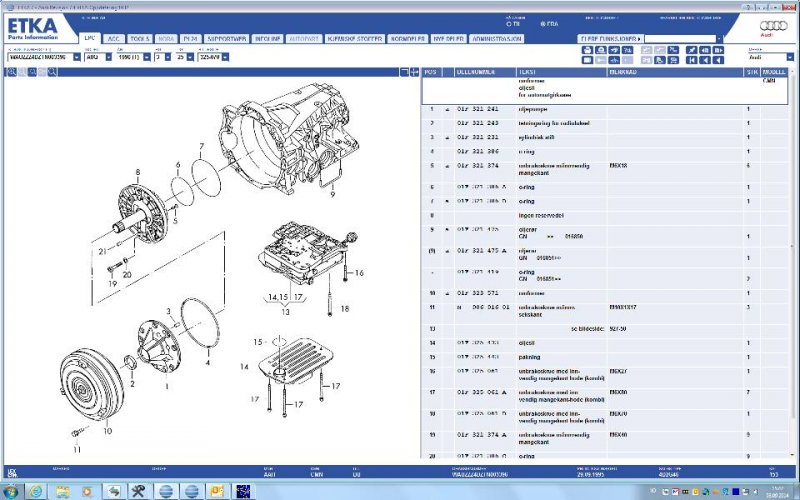The width and height of the screenshot is (800, 500).
Task: Switch to the TOOLS tab
Action: click(x=140, y=38)
